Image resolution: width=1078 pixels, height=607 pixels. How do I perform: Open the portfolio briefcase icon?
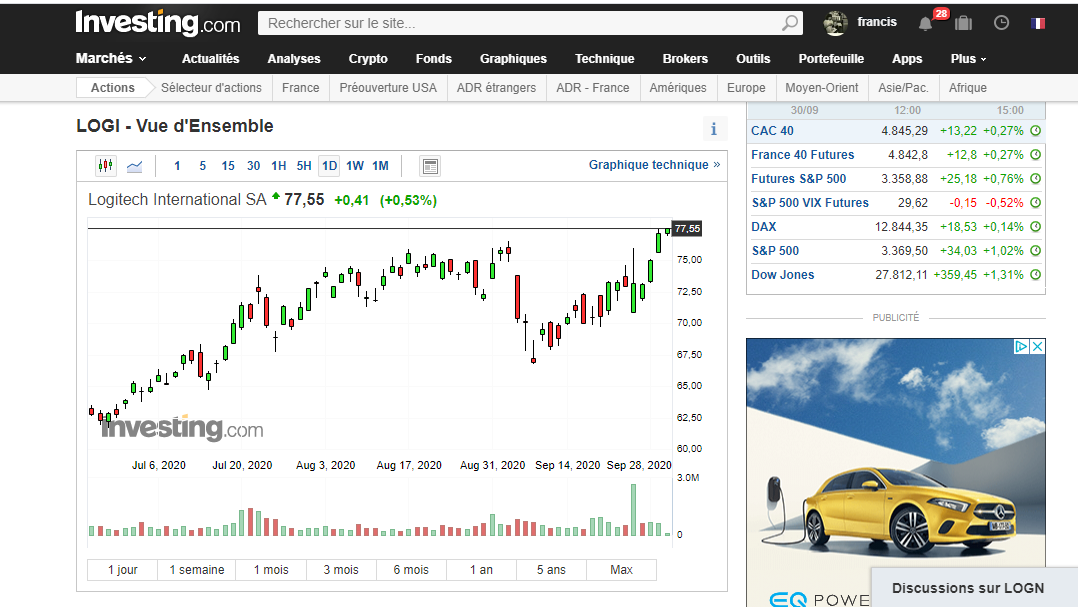pos(963,23)
